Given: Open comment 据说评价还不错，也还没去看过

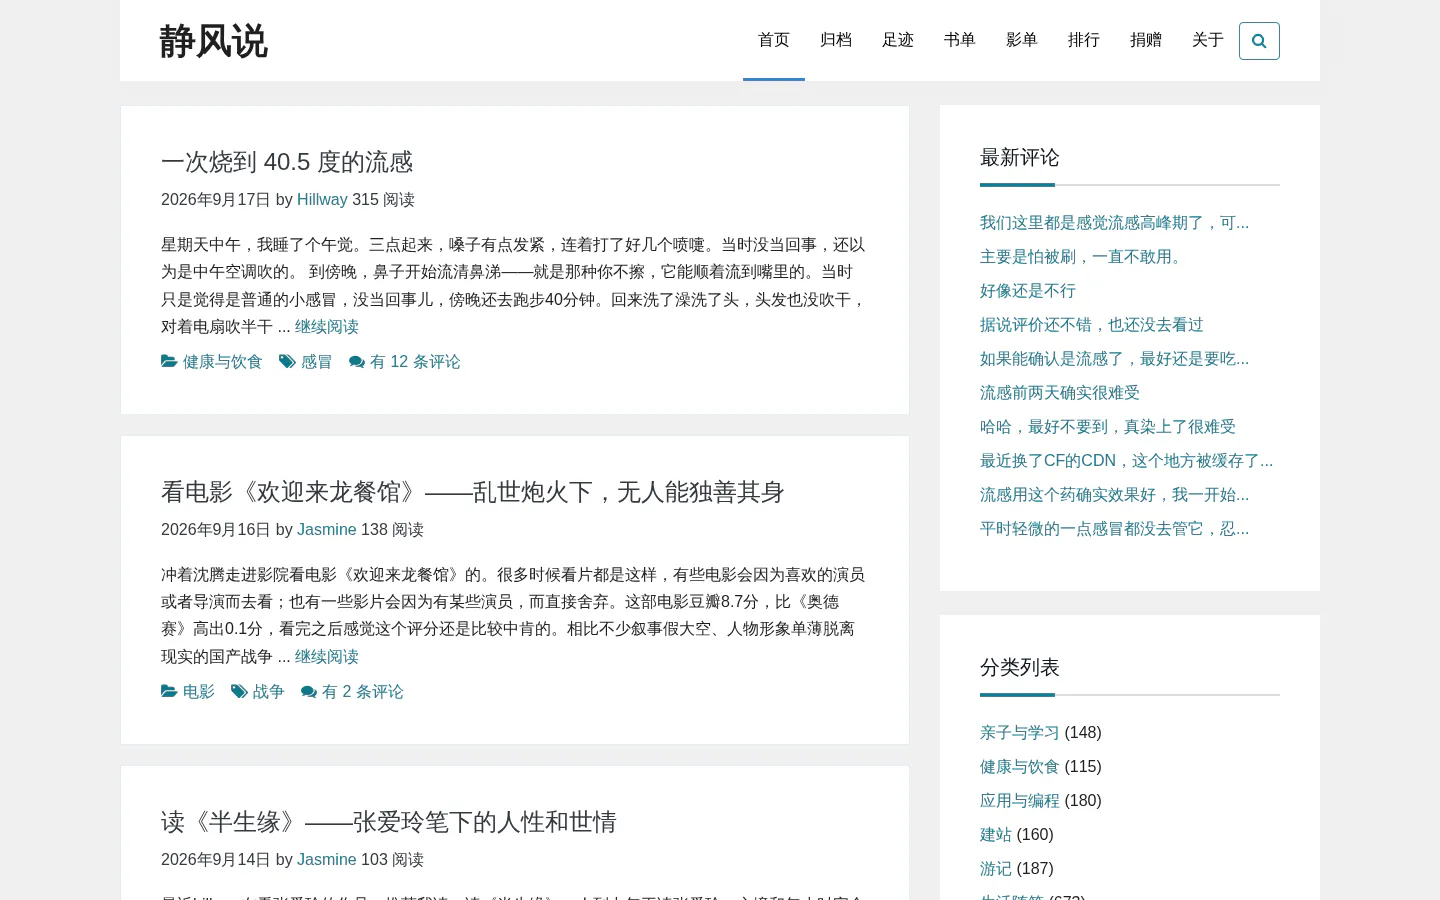Looking at the screenshot, I should (x=1092, y=325).
